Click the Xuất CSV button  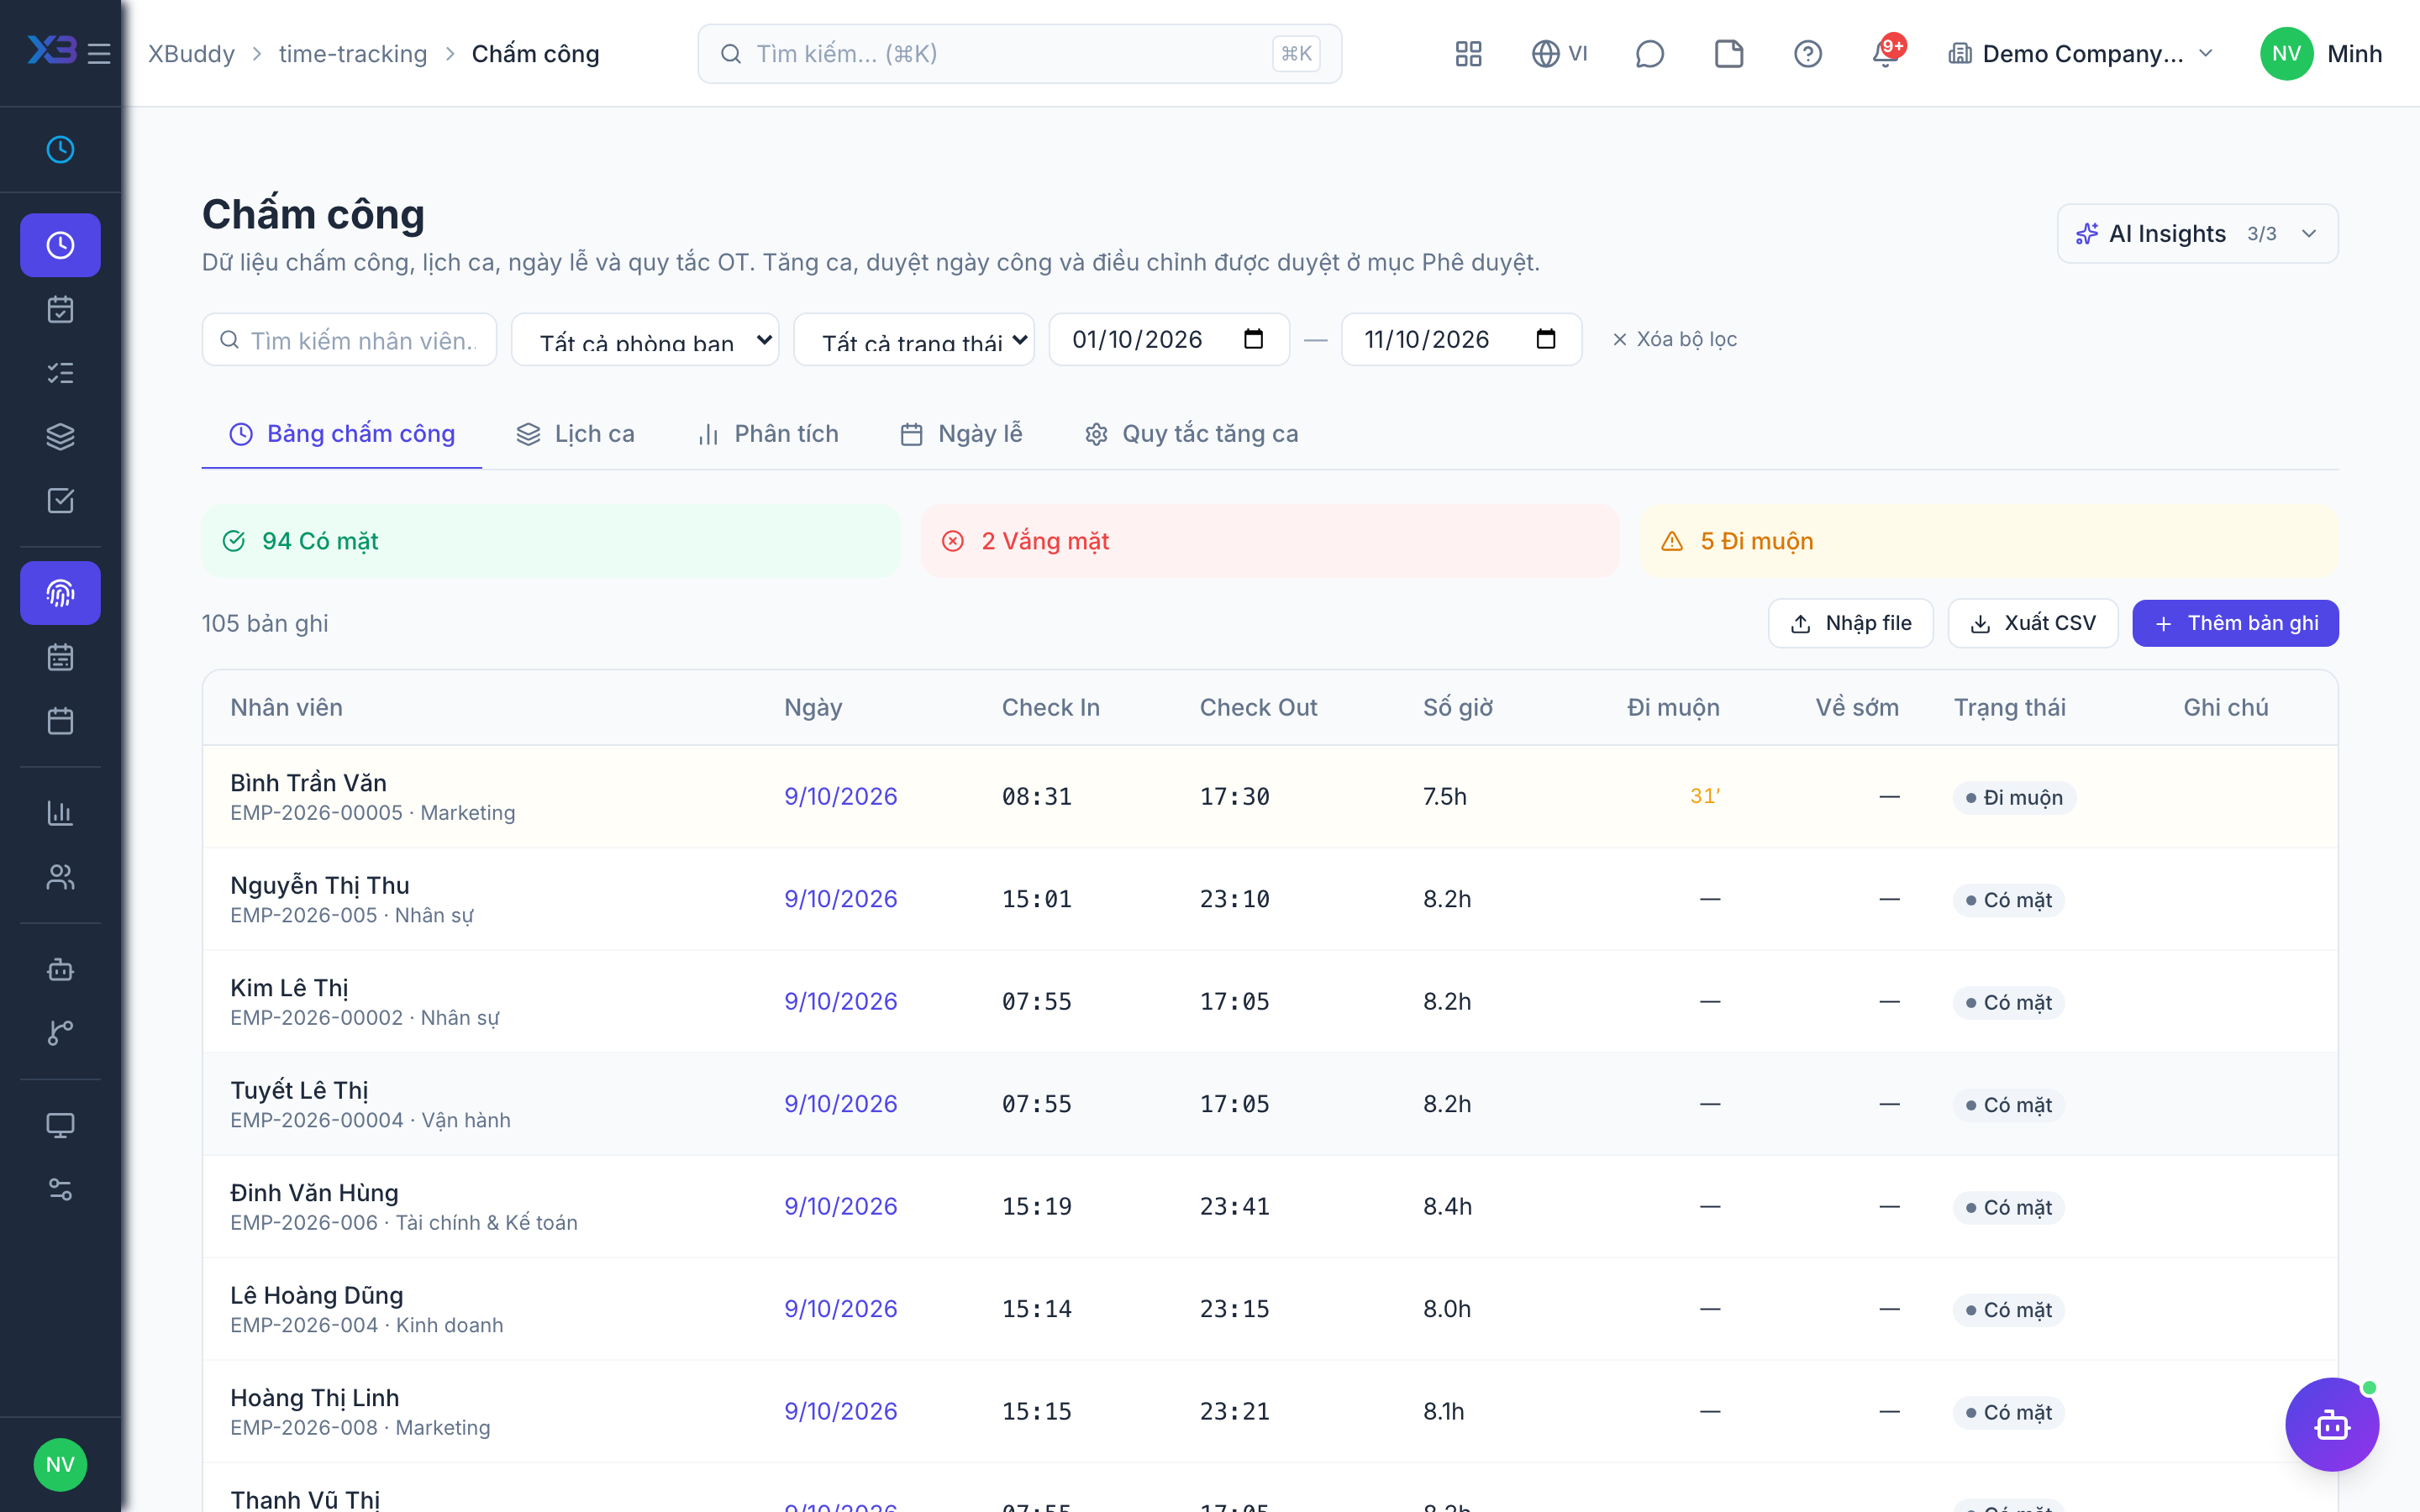coord(2033,623)
